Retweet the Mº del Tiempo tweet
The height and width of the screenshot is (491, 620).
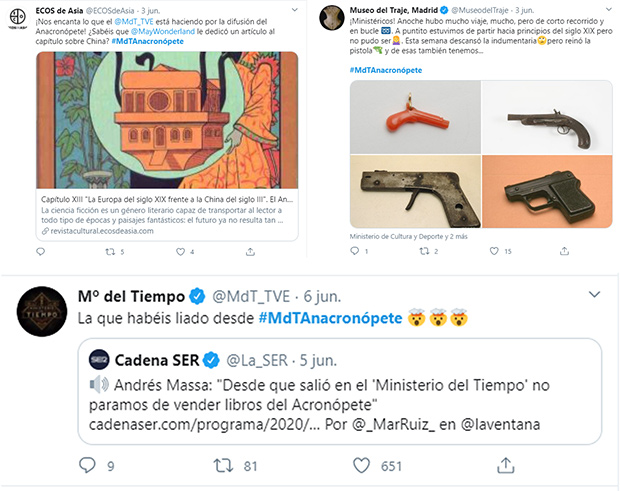point(223,465)
